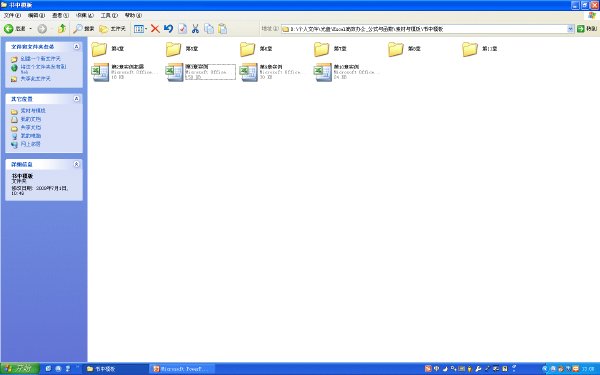Select the 第4章 folder icon
Screen dimensions: 600x375
tap(99, 49)
